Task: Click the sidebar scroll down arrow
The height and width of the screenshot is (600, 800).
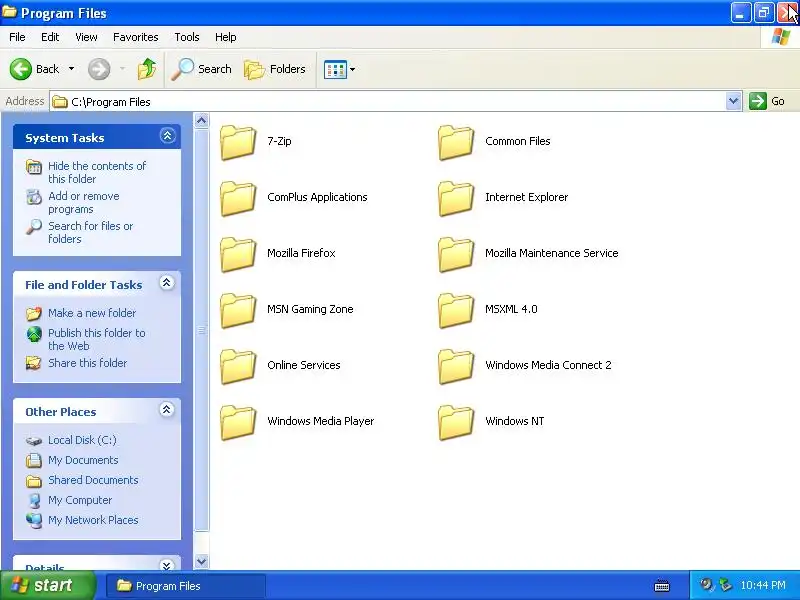Action: click(x=202, y=561)
